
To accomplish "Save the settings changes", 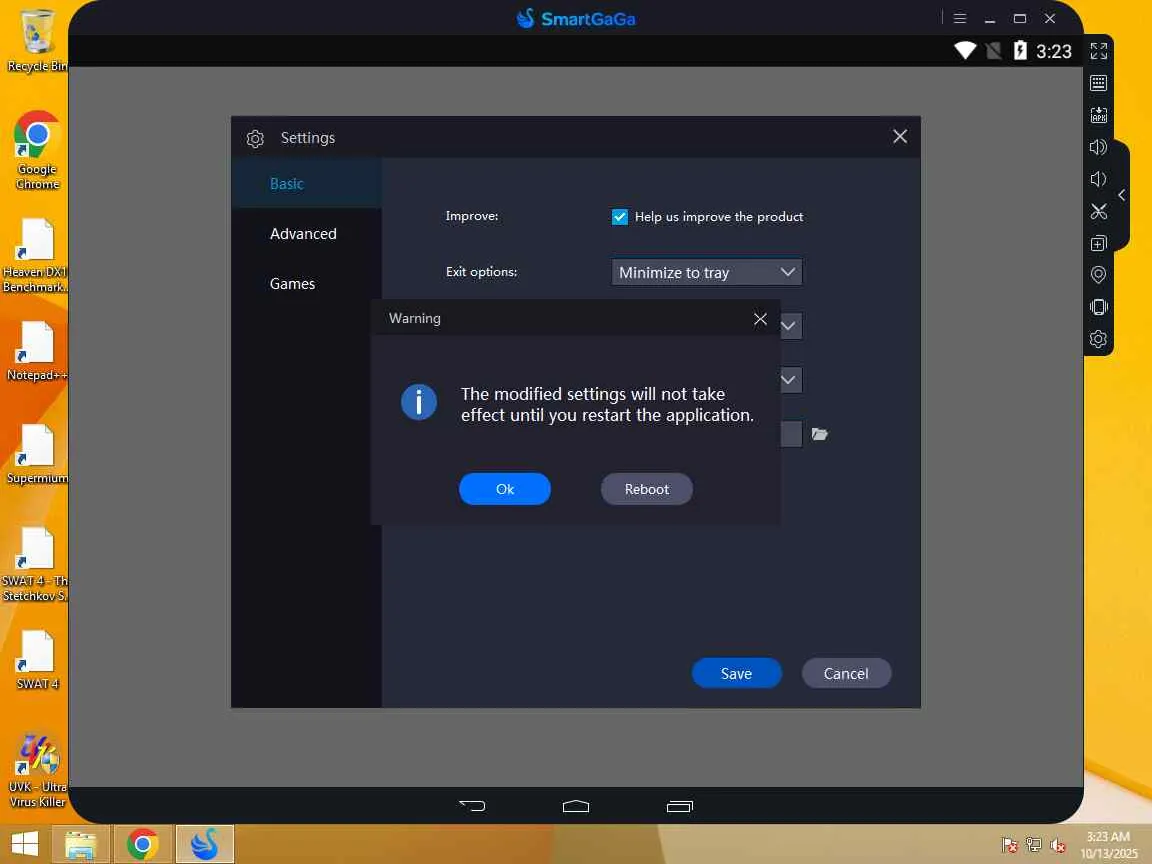I will point(736,674).
